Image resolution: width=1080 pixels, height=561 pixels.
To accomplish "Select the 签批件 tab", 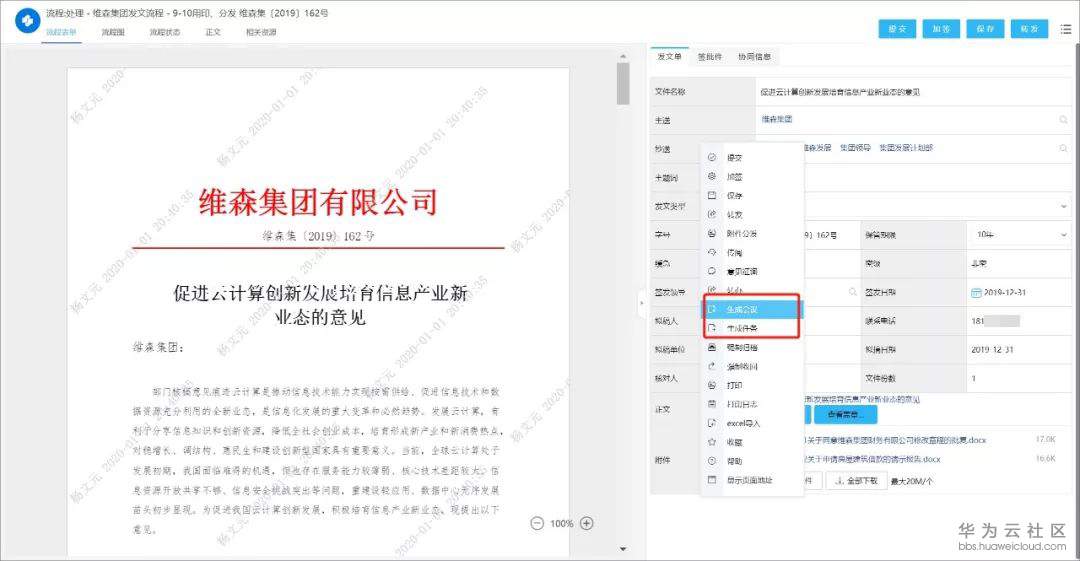I will tap(709, 57).
